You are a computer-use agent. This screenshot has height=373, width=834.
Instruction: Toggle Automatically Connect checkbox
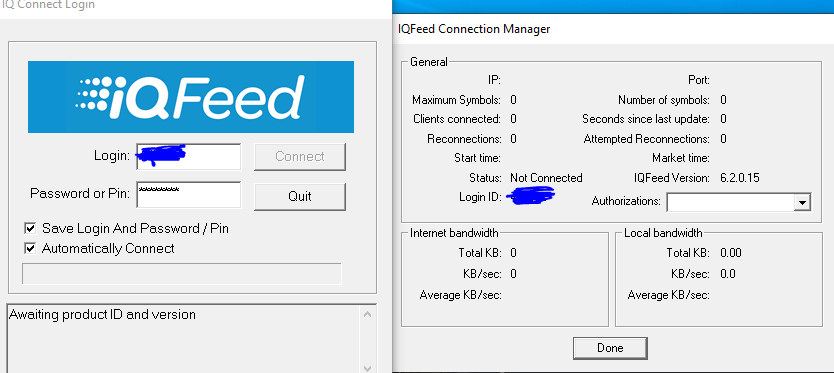pyautogui.click(x=30, y=248)
